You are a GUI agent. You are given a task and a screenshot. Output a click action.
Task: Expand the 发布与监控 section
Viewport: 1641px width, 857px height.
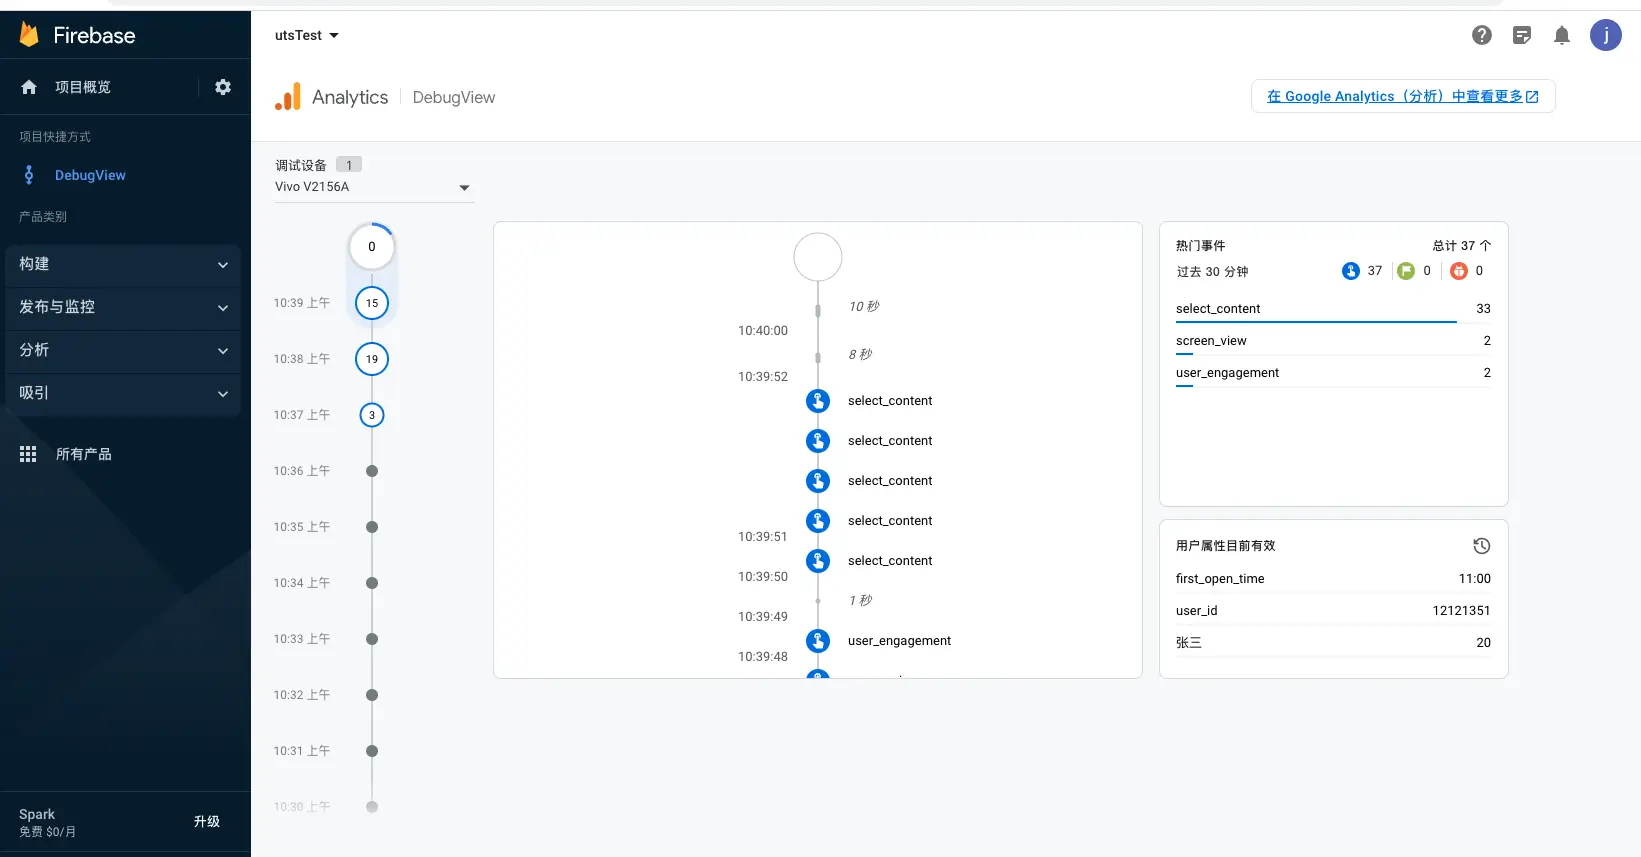point(123,307)
